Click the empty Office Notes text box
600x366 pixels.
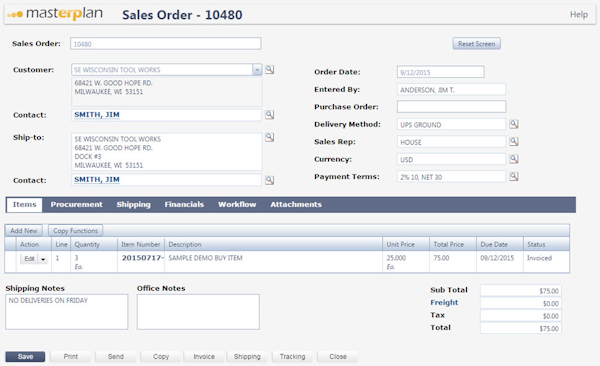198,312
